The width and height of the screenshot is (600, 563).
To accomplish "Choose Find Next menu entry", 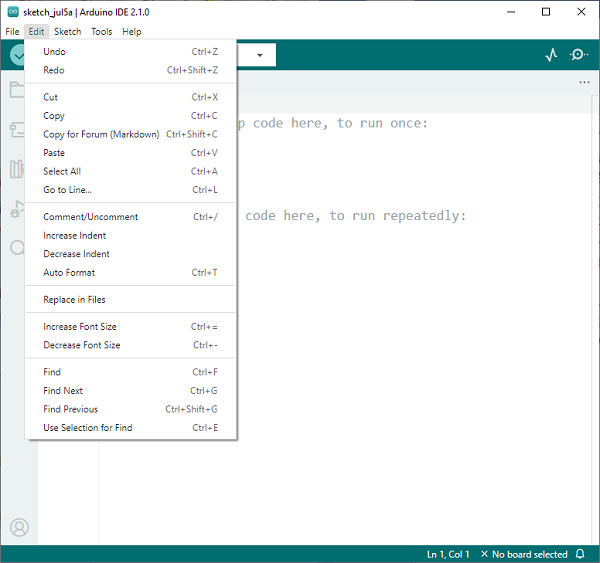I will pos(130,390).
